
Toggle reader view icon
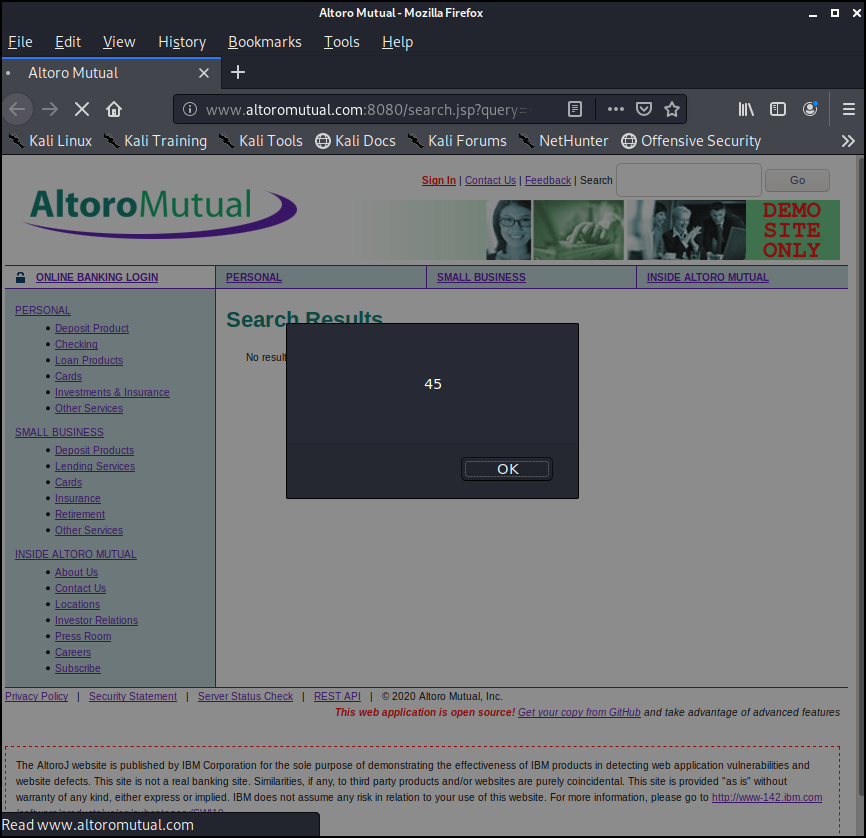point(575,109)
